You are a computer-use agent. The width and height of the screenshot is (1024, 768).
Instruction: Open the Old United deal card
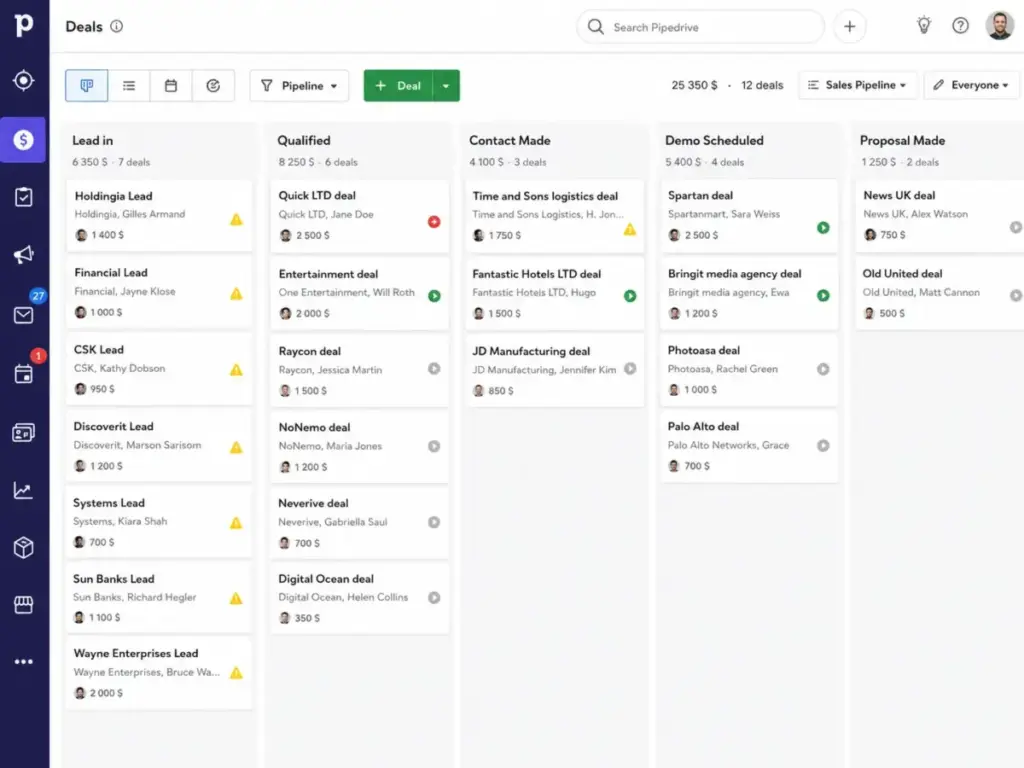coord(940,293)
